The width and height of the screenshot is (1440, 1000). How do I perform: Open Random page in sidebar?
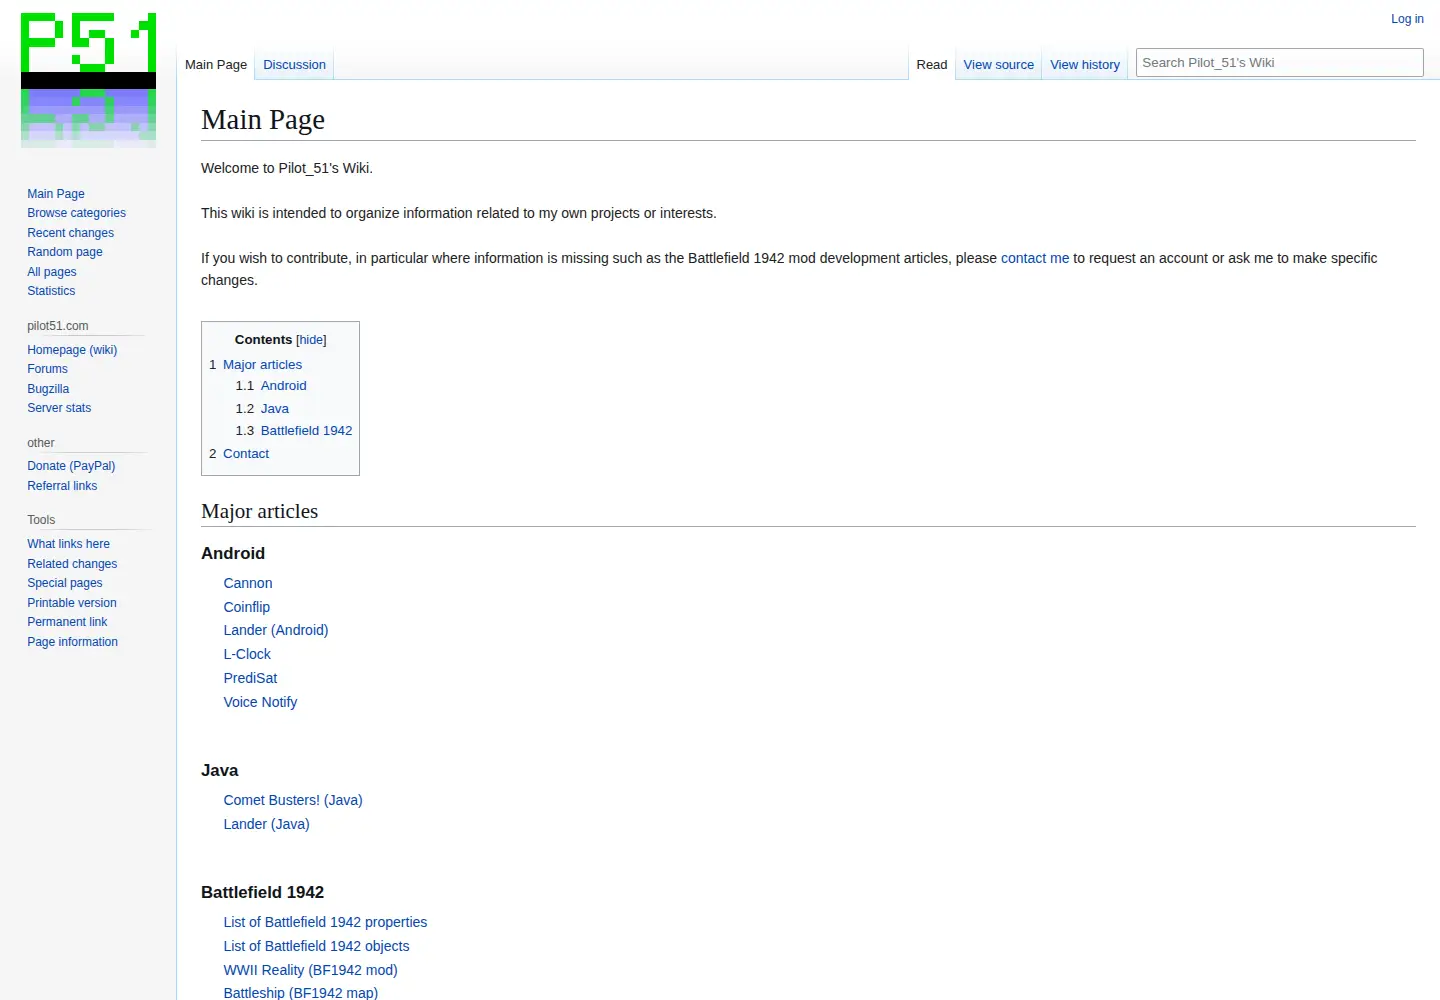click(x=65, y=252)
